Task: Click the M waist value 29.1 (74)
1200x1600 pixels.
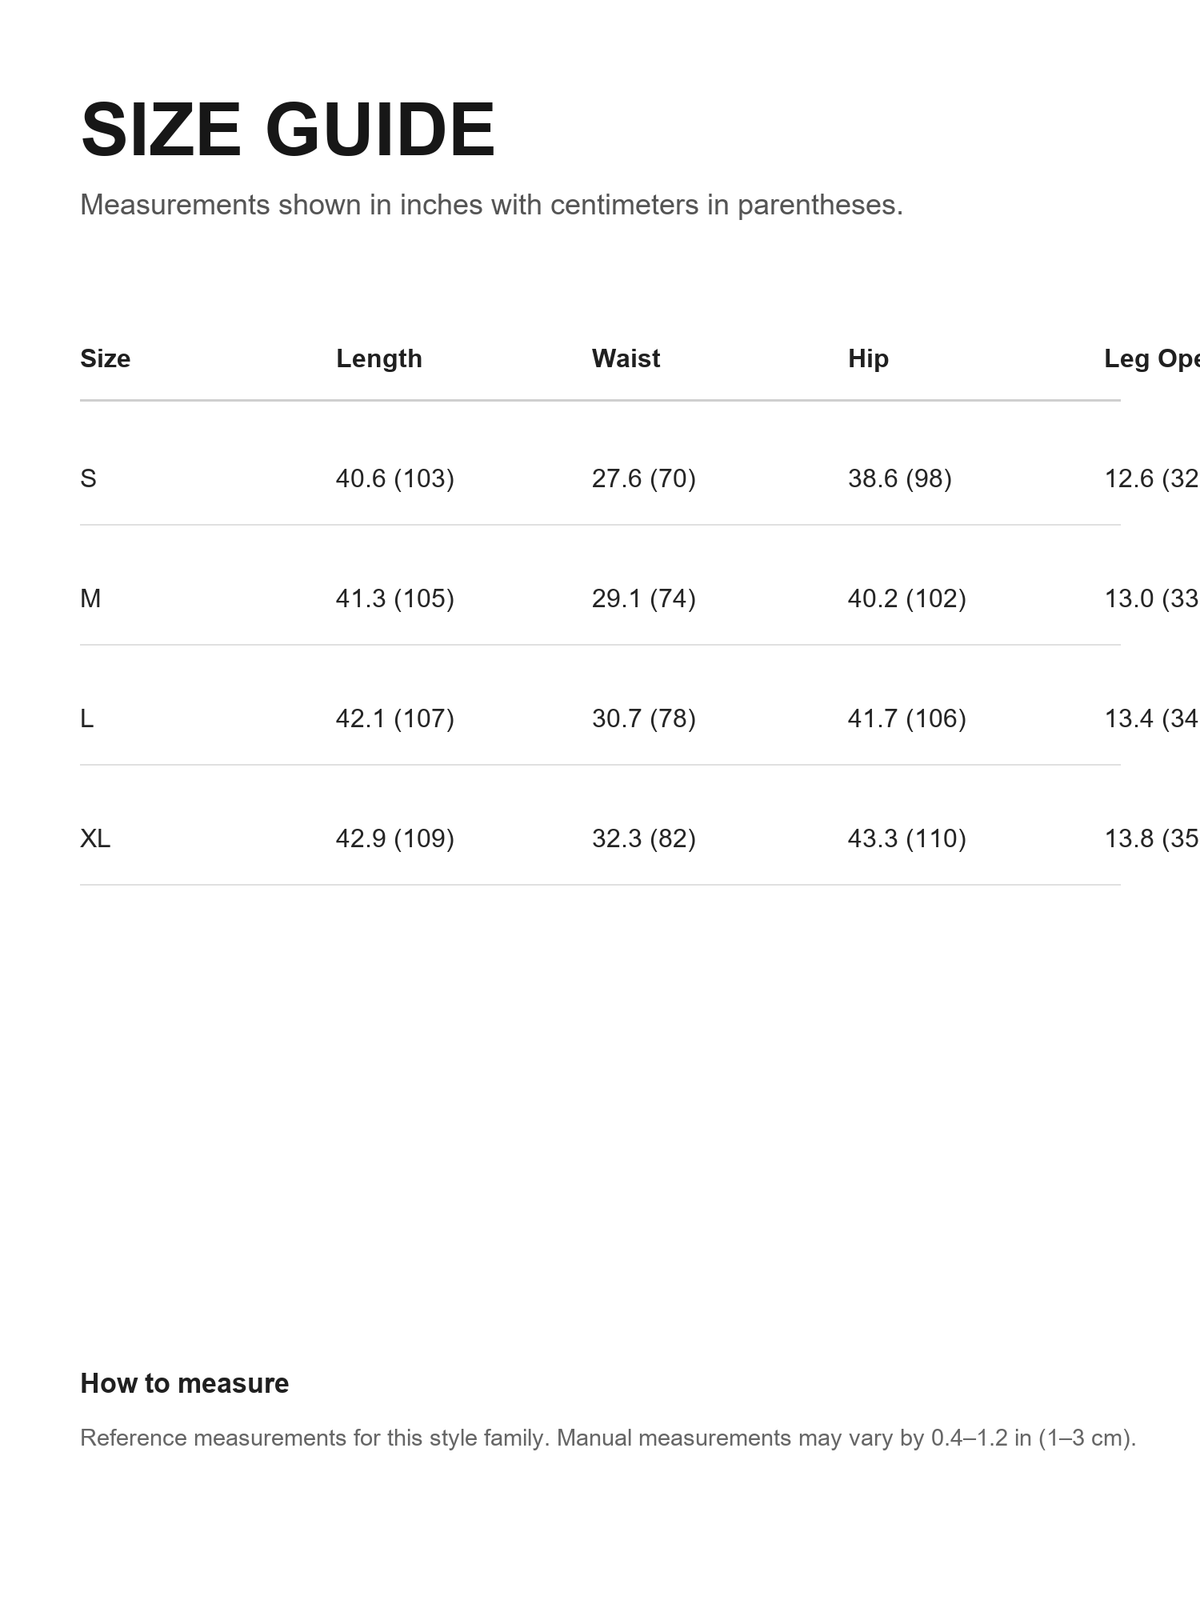Action: 644,598
